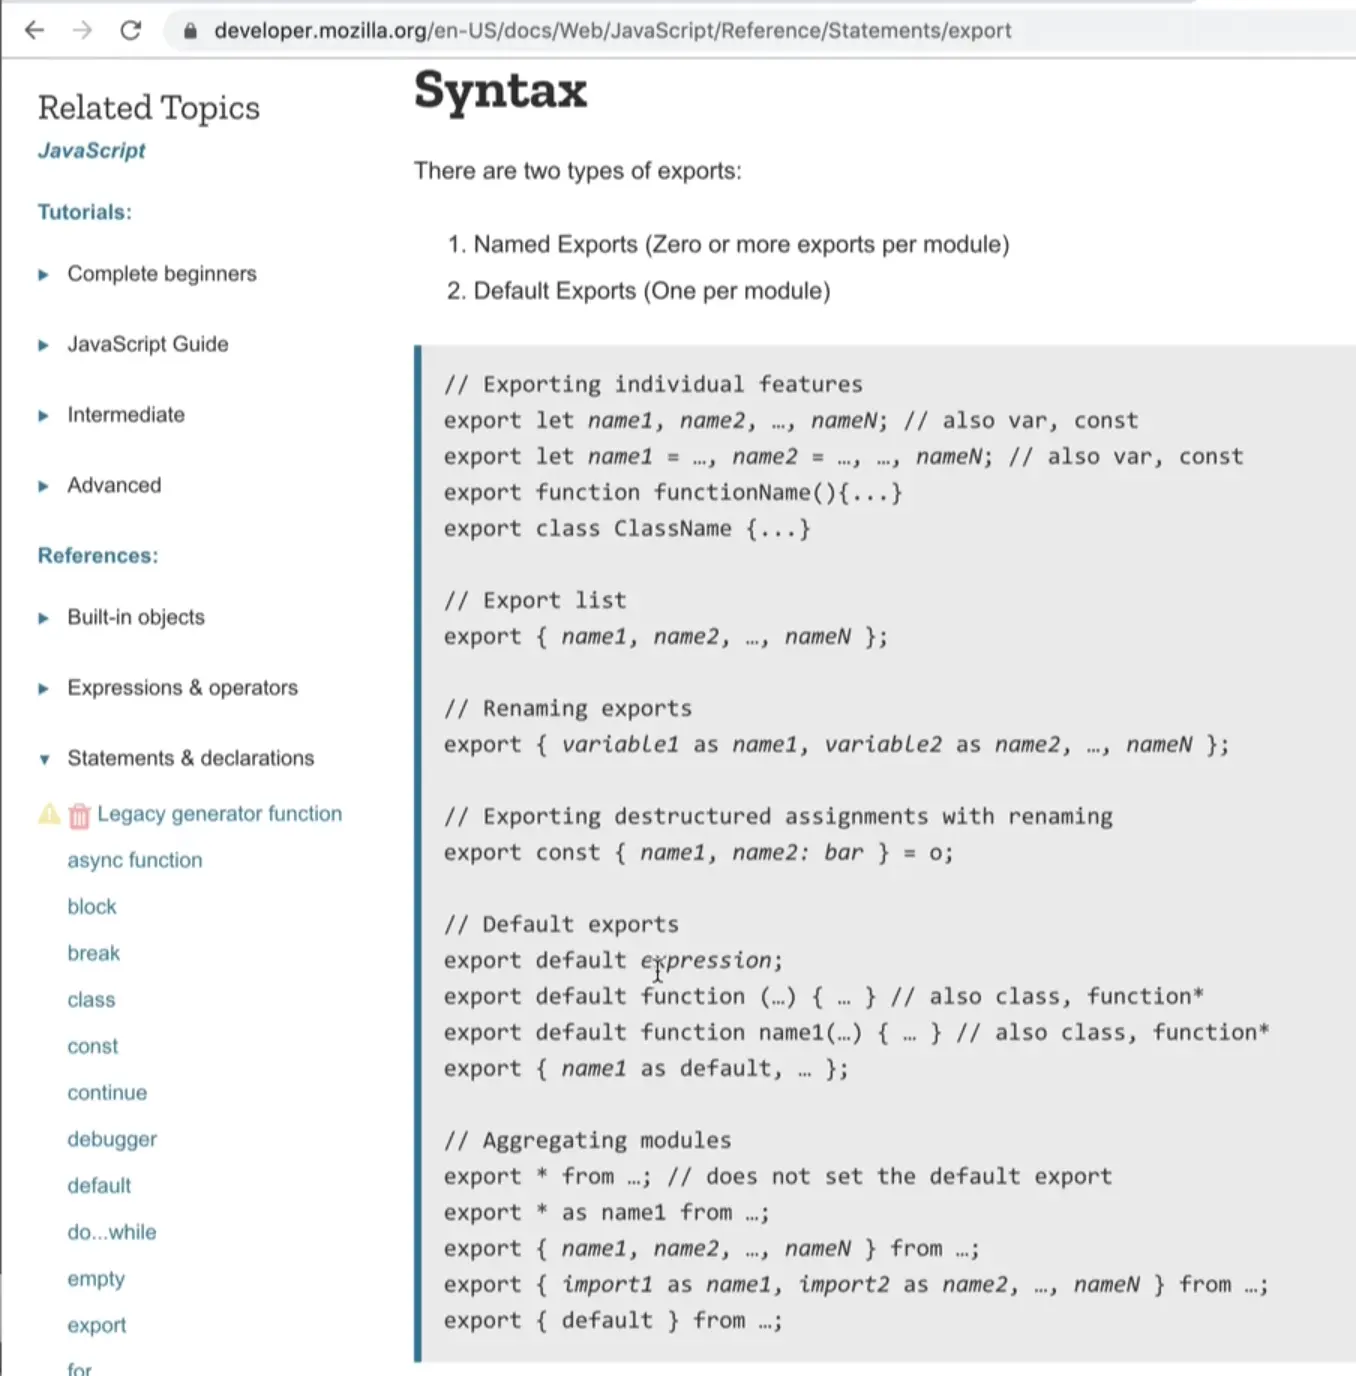The image size is (1356, 1376).
Task: Expand the Intermediate tutorials section
Action: pyautogui.click(x=43, y=415)
